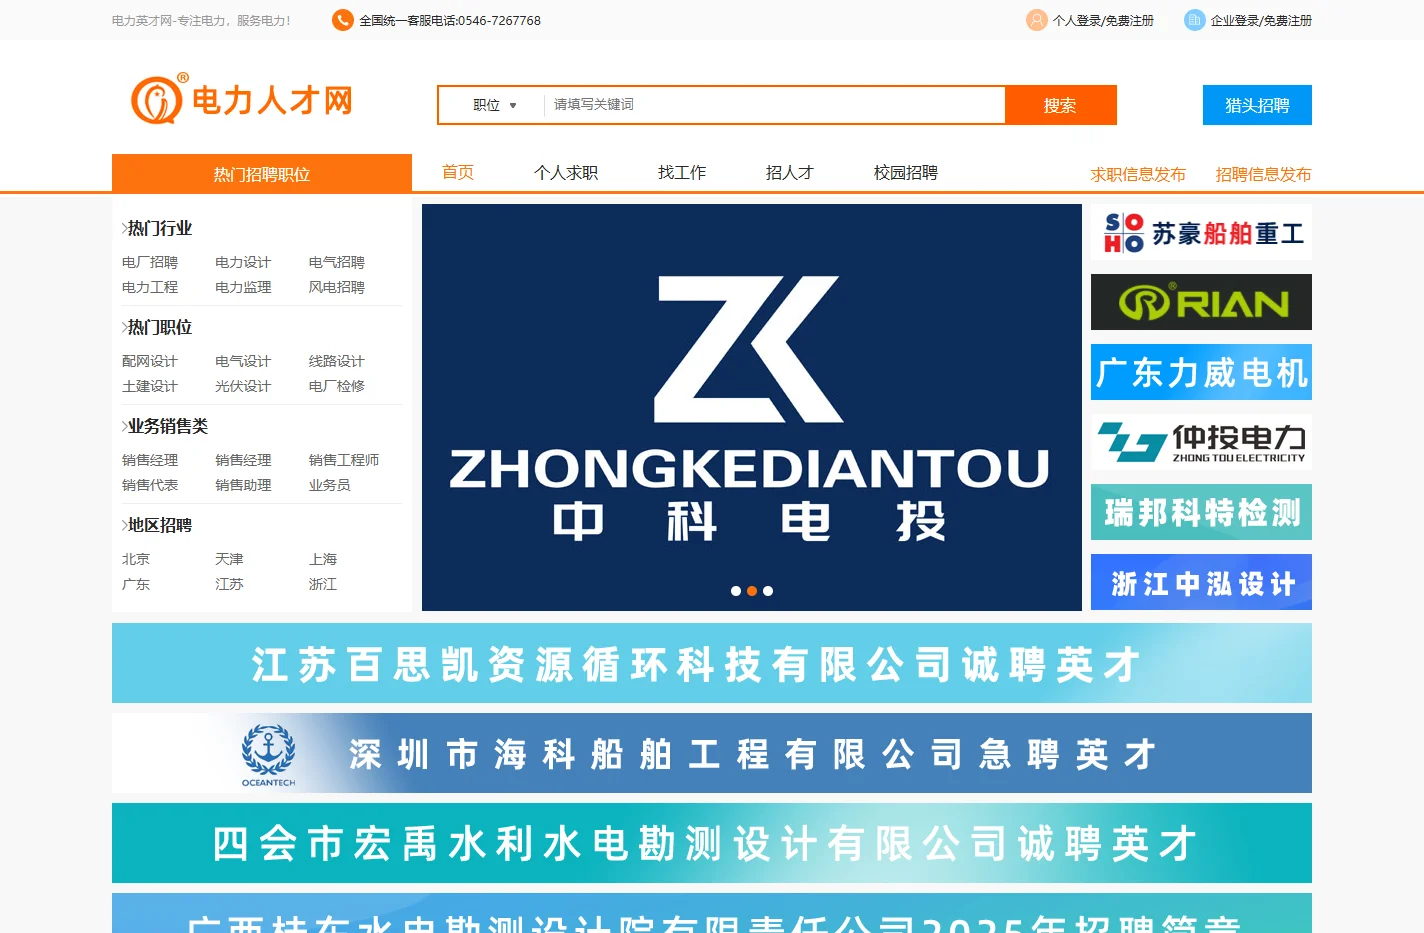Click the personal login user icon
This screenshot has width=1424, height=933.
pos(1037,20)
